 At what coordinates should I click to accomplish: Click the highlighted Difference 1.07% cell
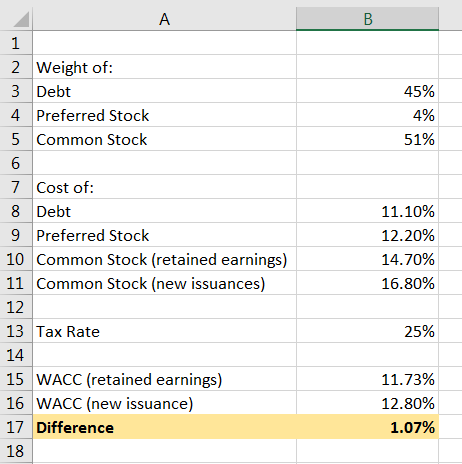tap(367, 427)
